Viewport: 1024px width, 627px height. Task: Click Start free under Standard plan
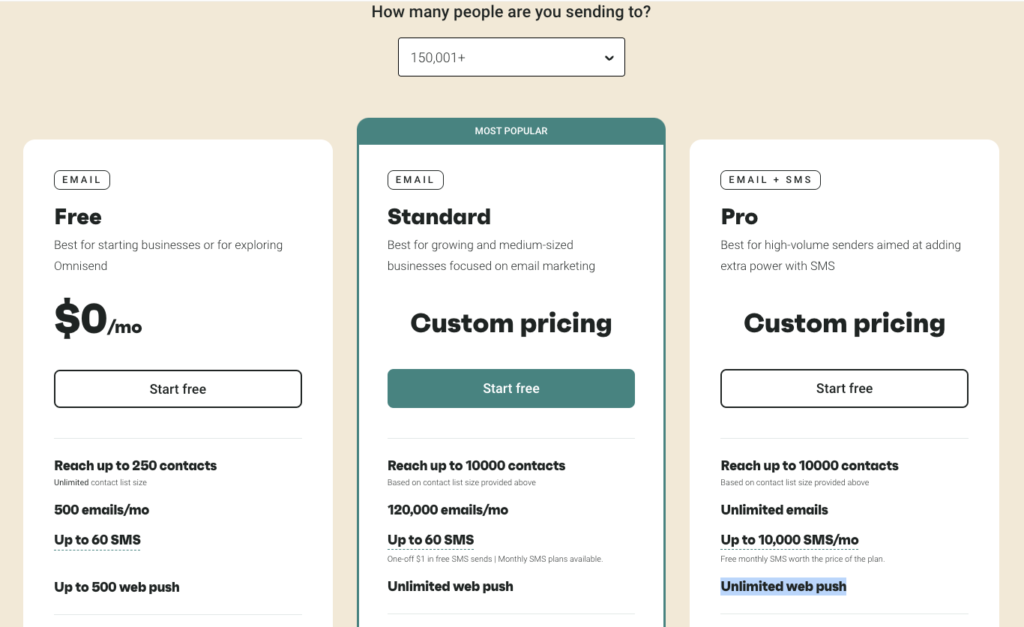(x=511, y=389)
